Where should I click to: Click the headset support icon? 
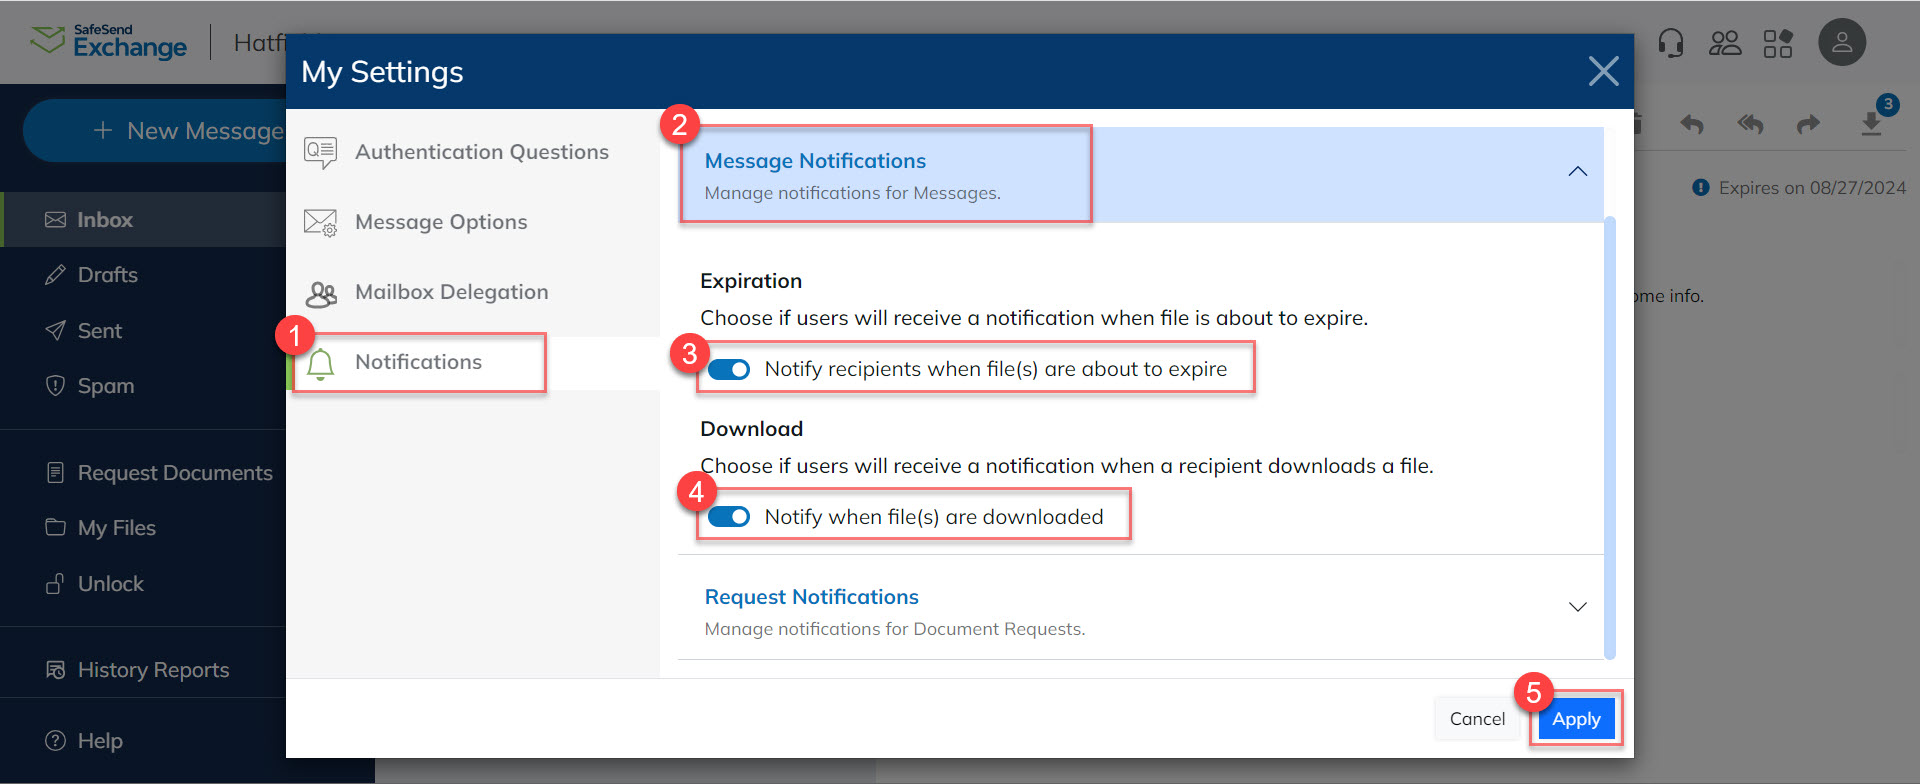click(x=1670, y=43)
